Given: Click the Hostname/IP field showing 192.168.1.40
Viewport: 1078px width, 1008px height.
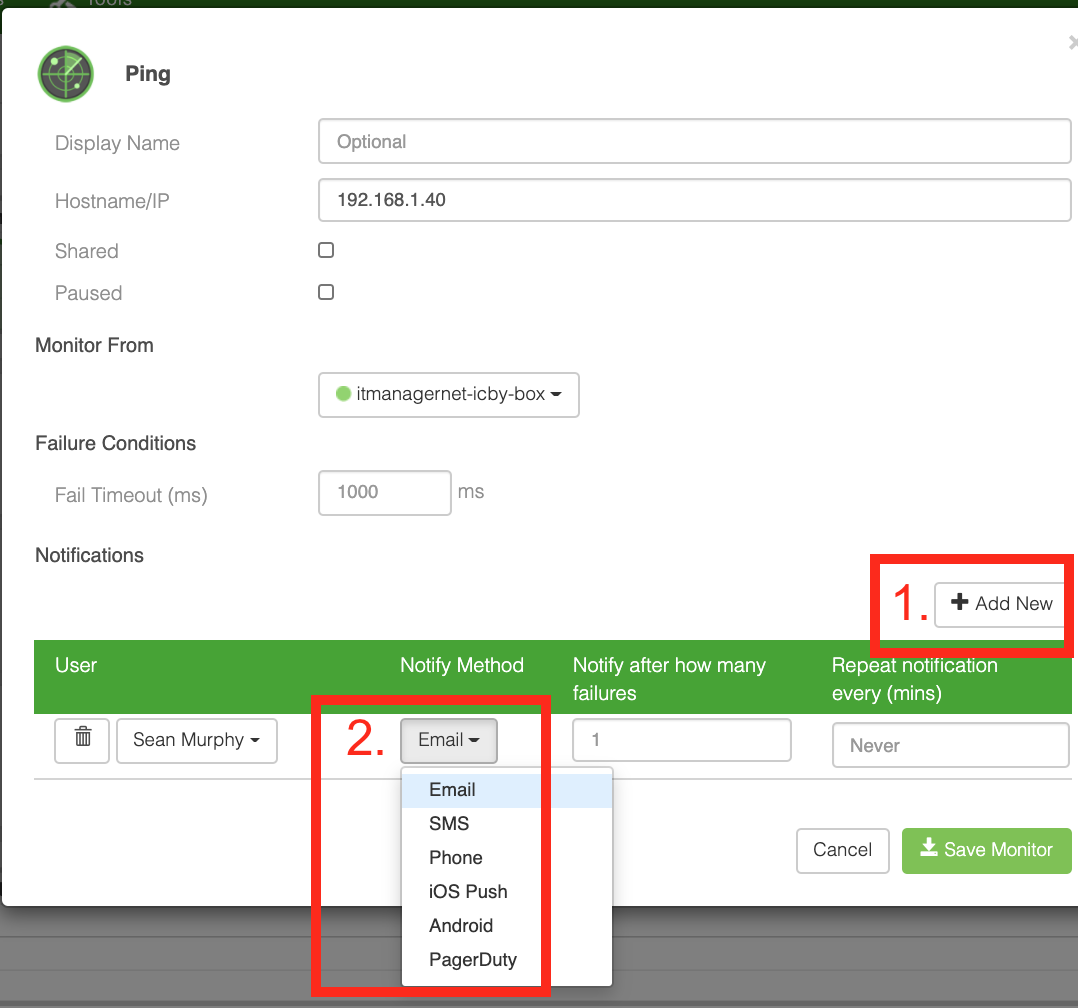Looking at the screenshot, I should pyautogui.click(x=694, y=199).
